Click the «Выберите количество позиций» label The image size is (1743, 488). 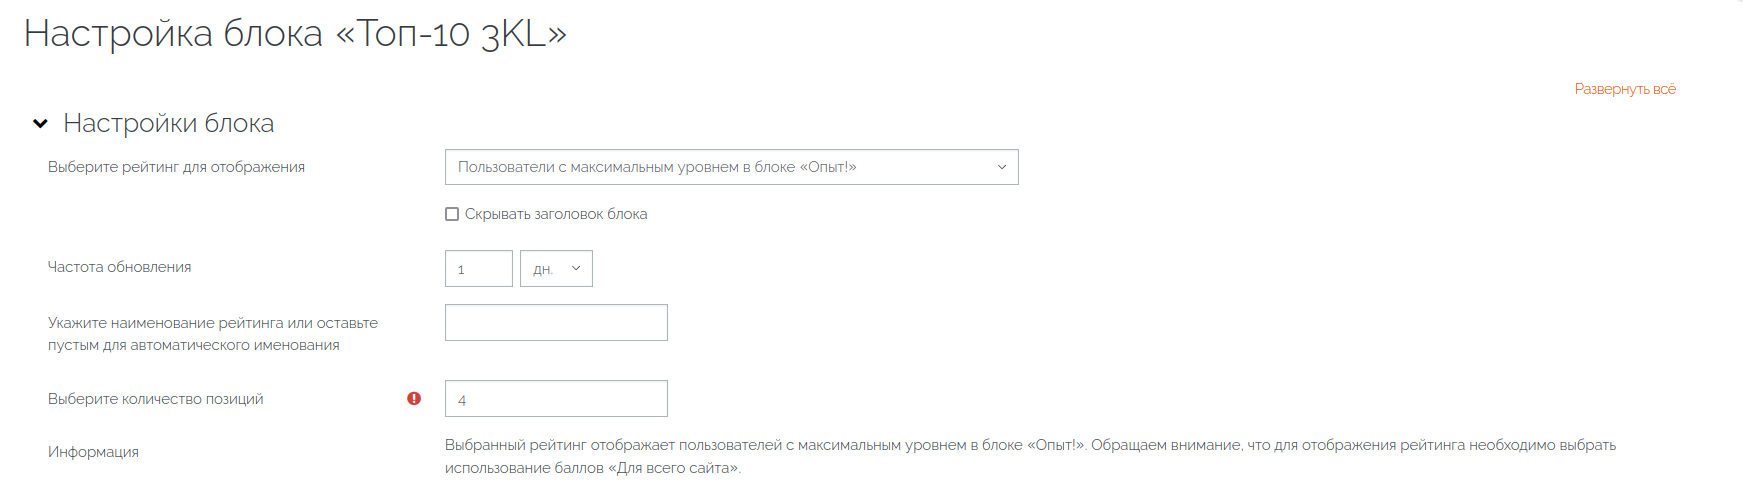(155, 399)
